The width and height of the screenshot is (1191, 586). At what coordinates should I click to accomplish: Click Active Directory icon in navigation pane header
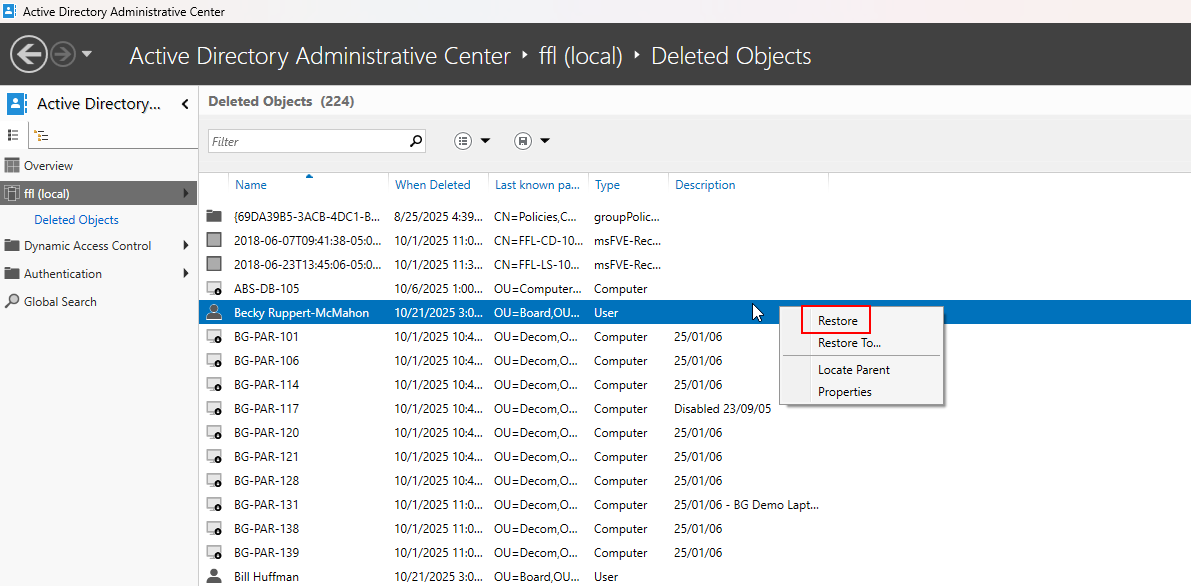[17, 104]
